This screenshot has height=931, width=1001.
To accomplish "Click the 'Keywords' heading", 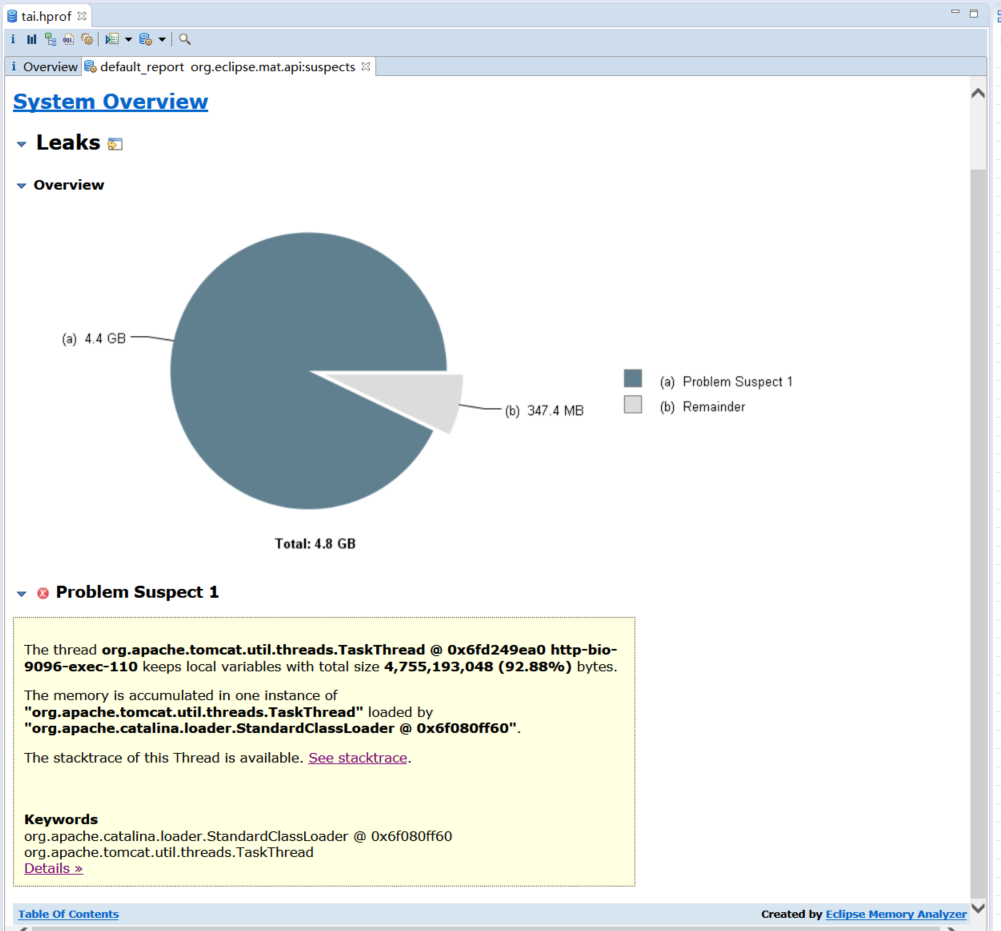I will click(x=61, y=819).
